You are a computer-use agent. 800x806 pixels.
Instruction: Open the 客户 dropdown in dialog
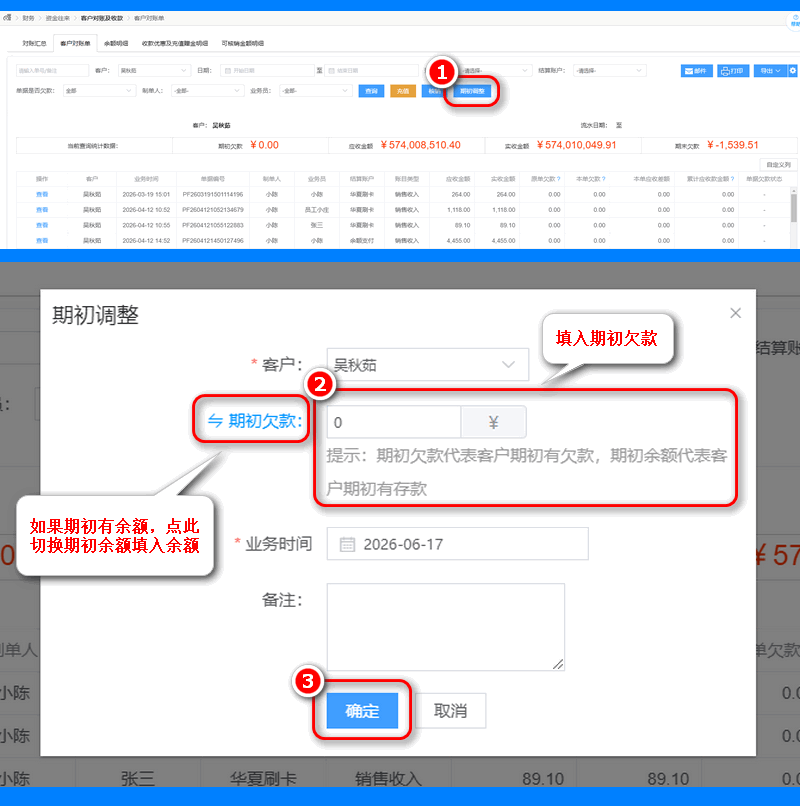click(x=427, y=365)
